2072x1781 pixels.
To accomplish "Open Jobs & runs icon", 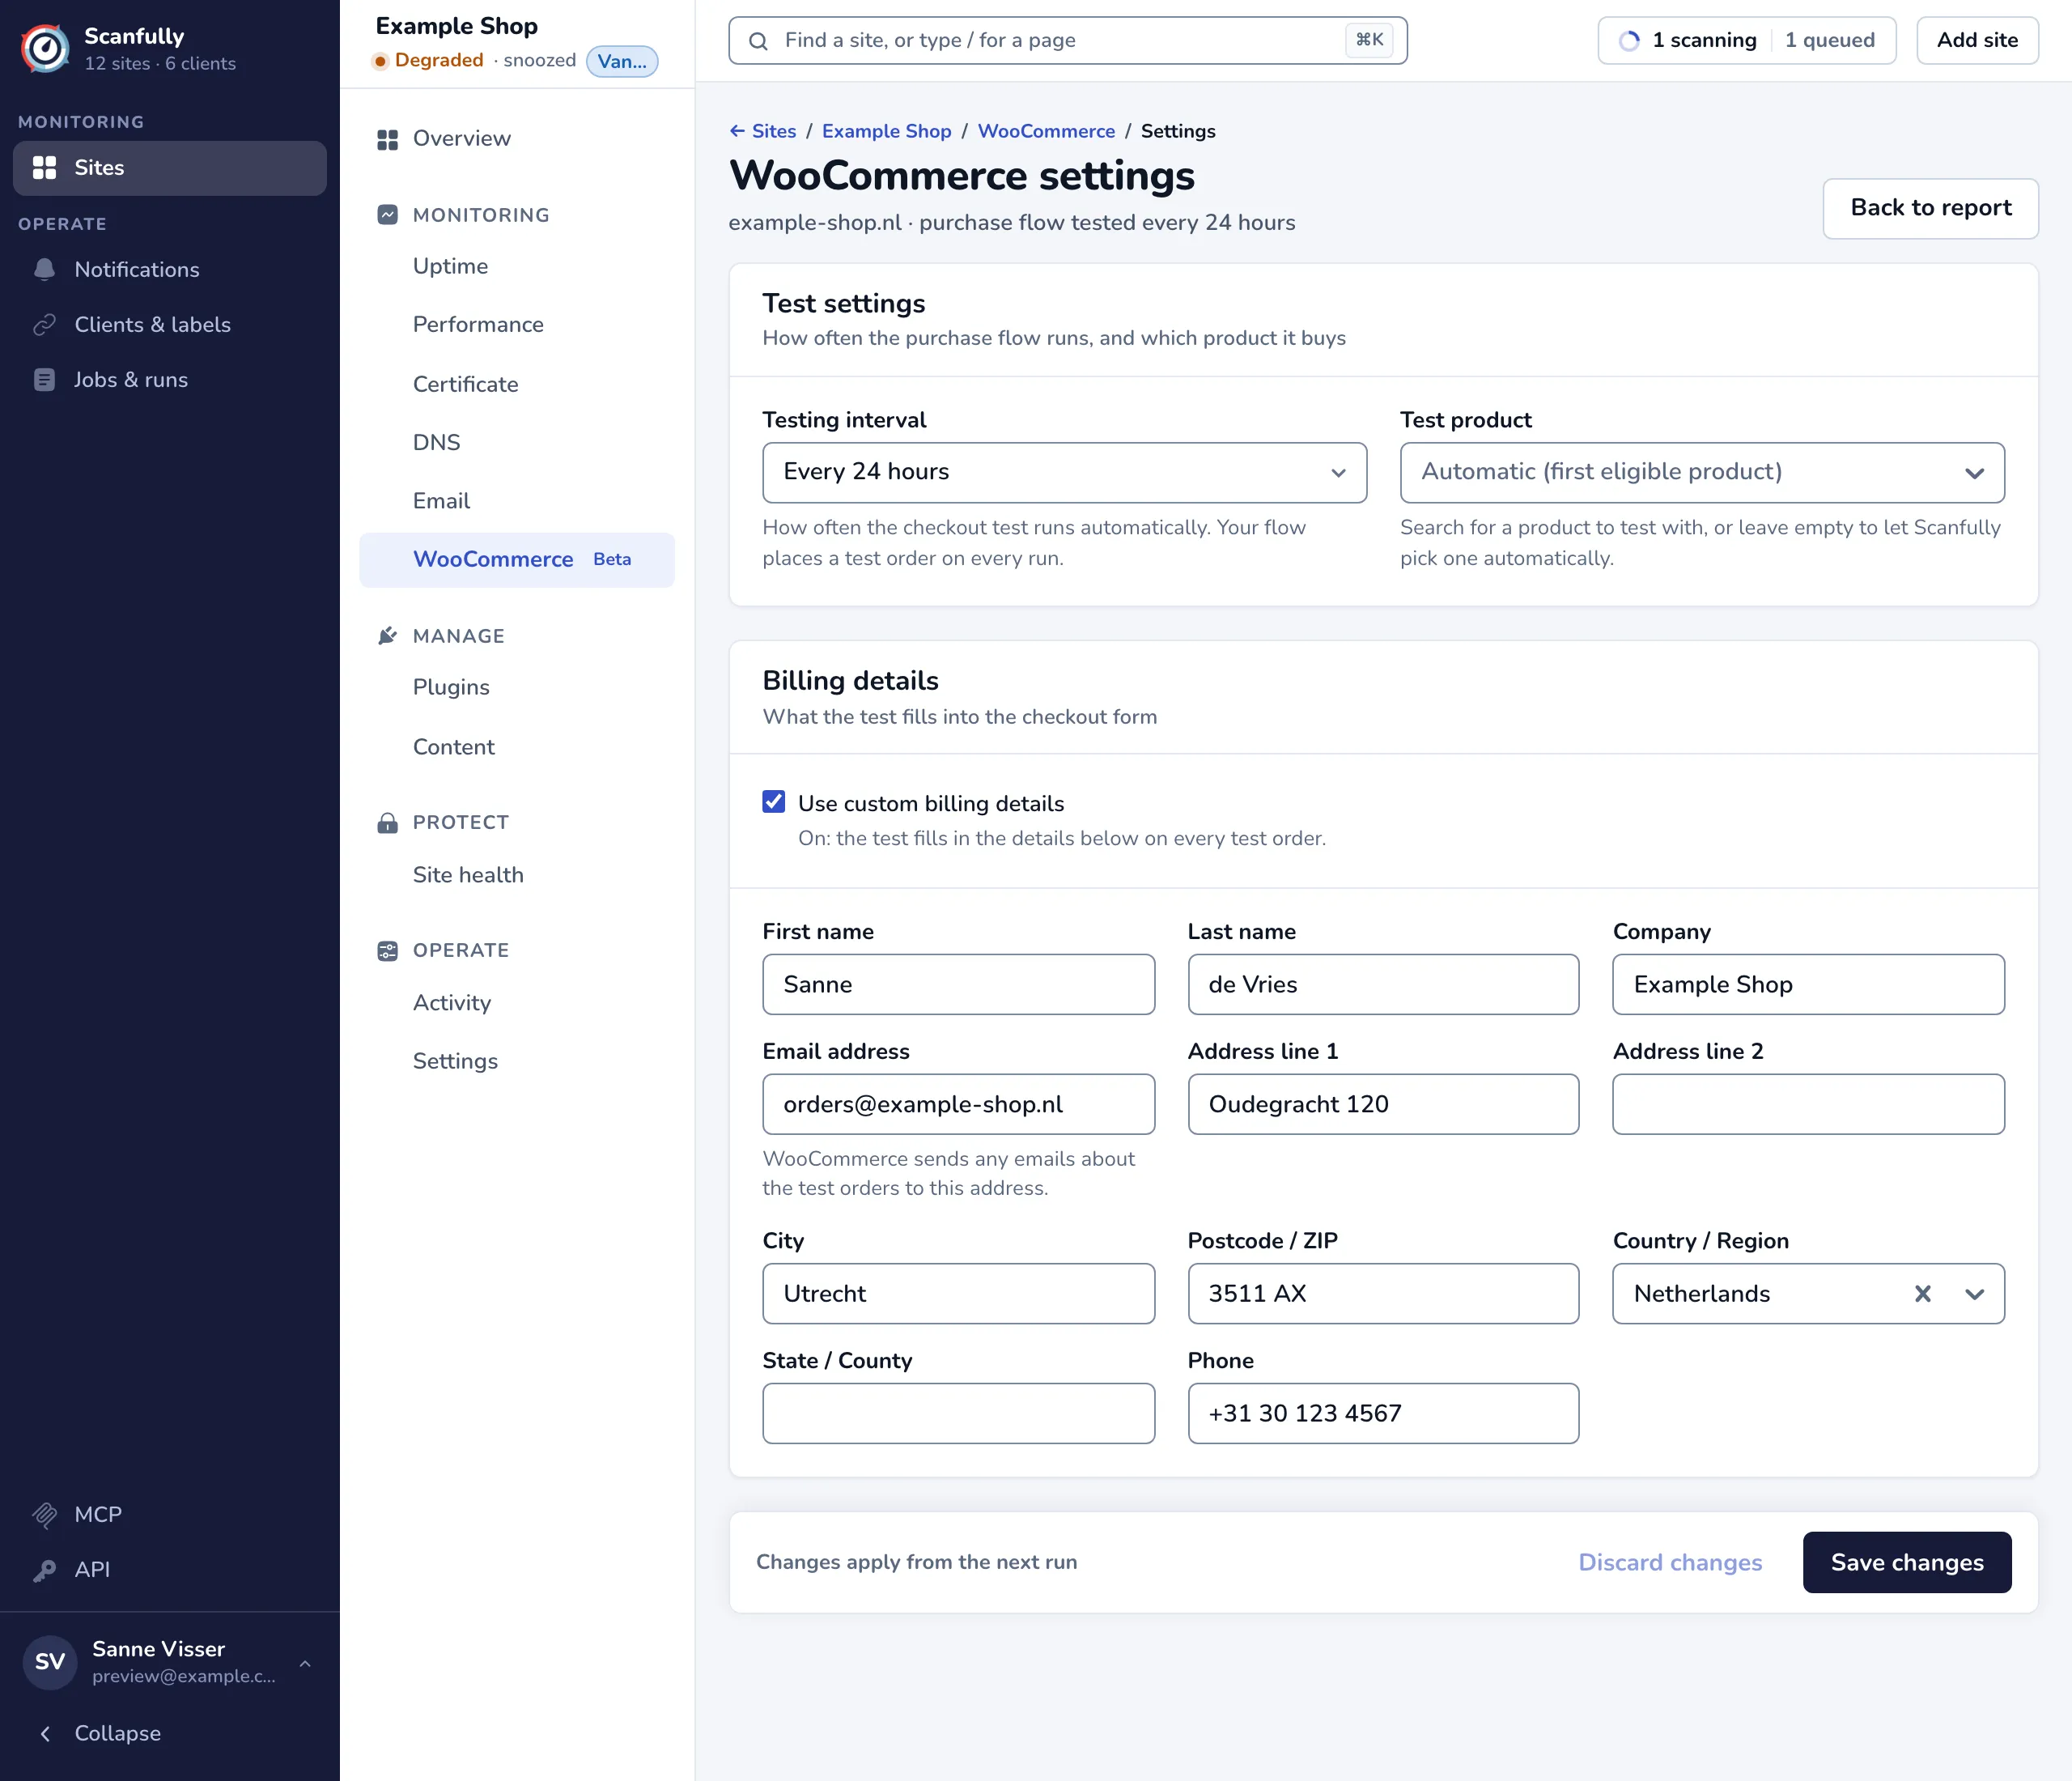I will 44,380.
